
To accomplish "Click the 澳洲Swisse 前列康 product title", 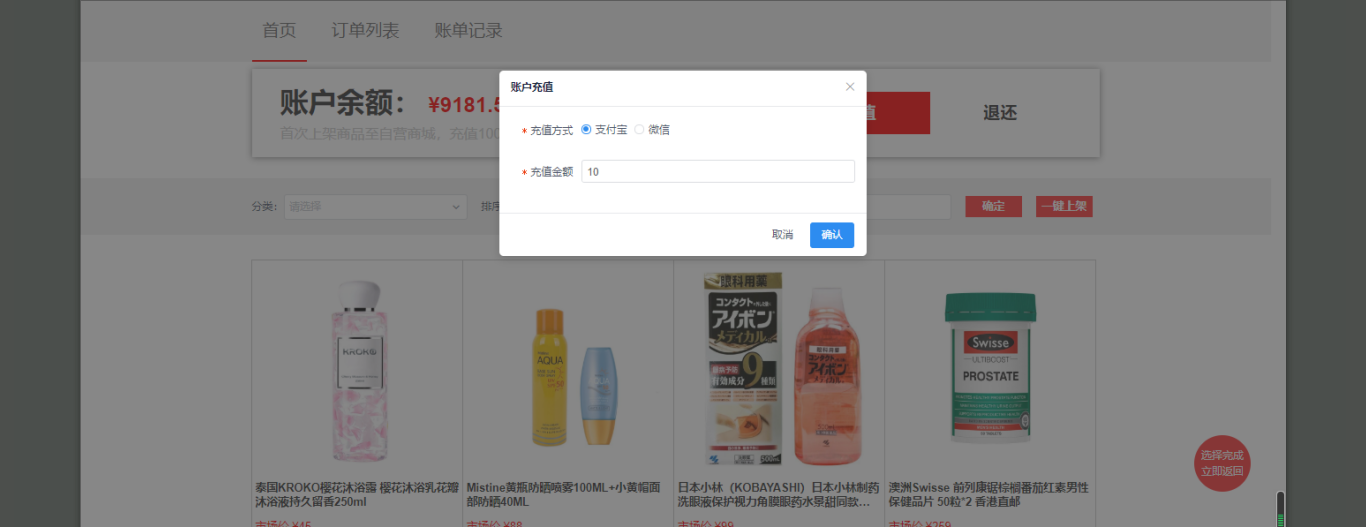I will [990, 495].
